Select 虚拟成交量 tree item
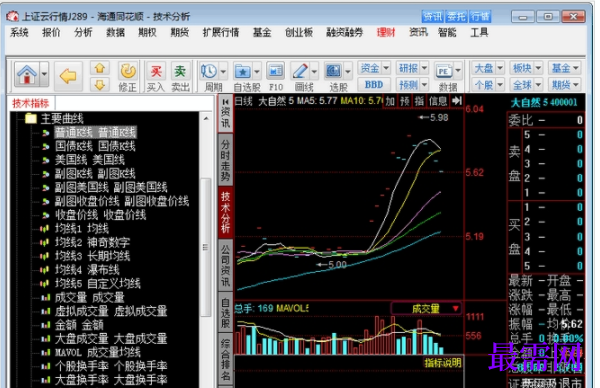The height and width of the screenshot is (388, 600). point(111,311)
